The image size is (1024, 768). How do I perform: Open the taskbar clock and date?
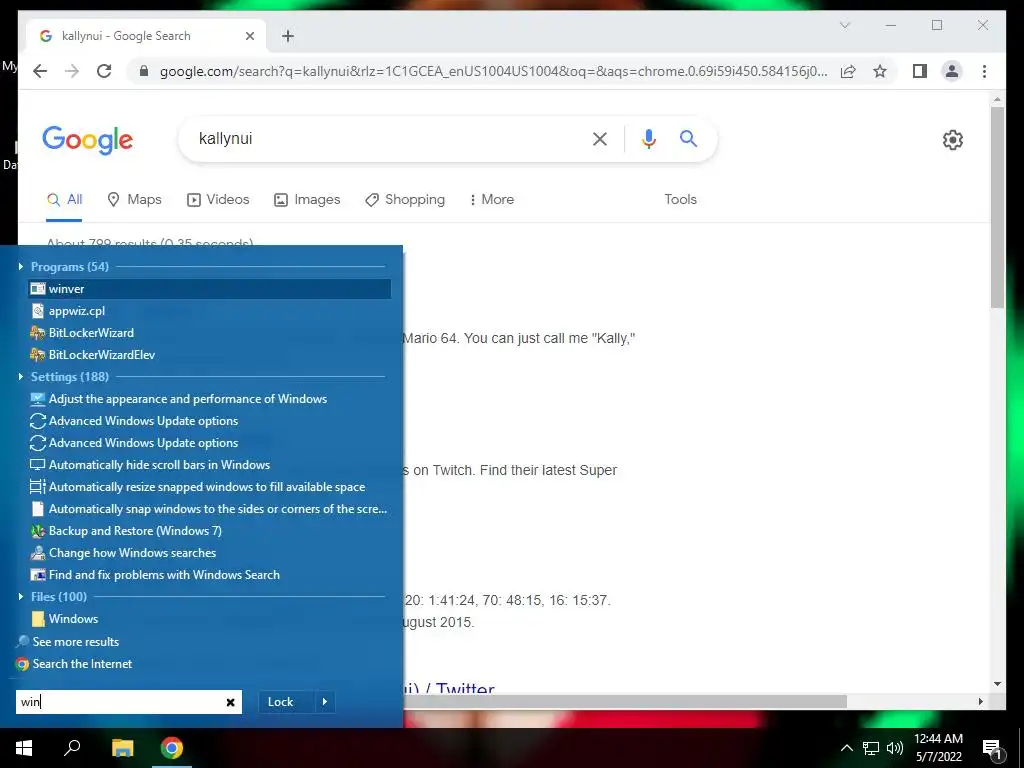pyautogui.click(x=938, y=748)
